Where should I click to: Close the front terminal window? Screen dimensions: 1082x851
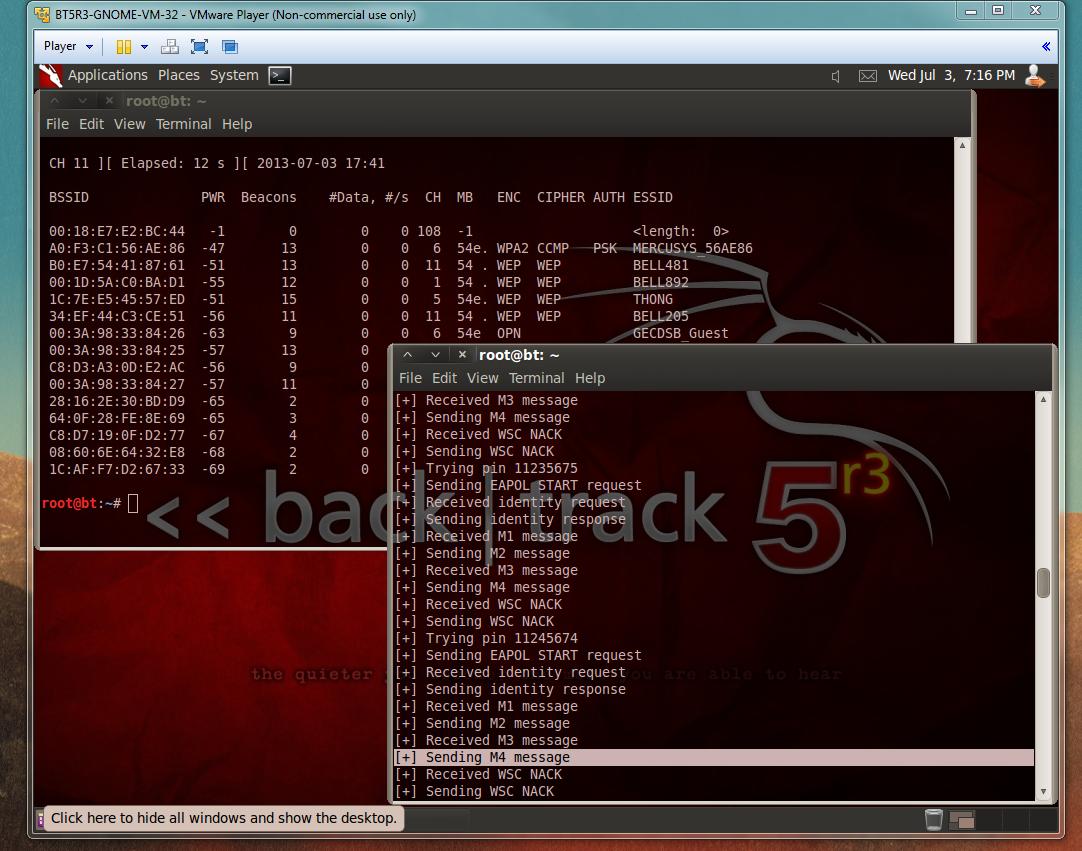click(x=462, y=355)
